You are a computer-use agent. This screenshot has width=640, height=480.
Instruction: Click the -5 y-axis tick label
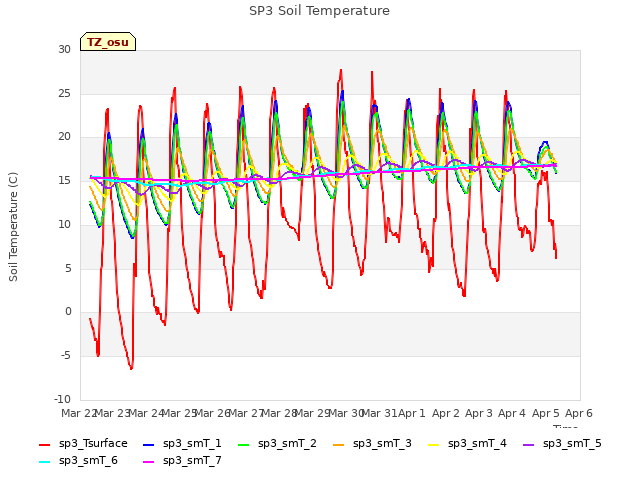pos(66,356)
